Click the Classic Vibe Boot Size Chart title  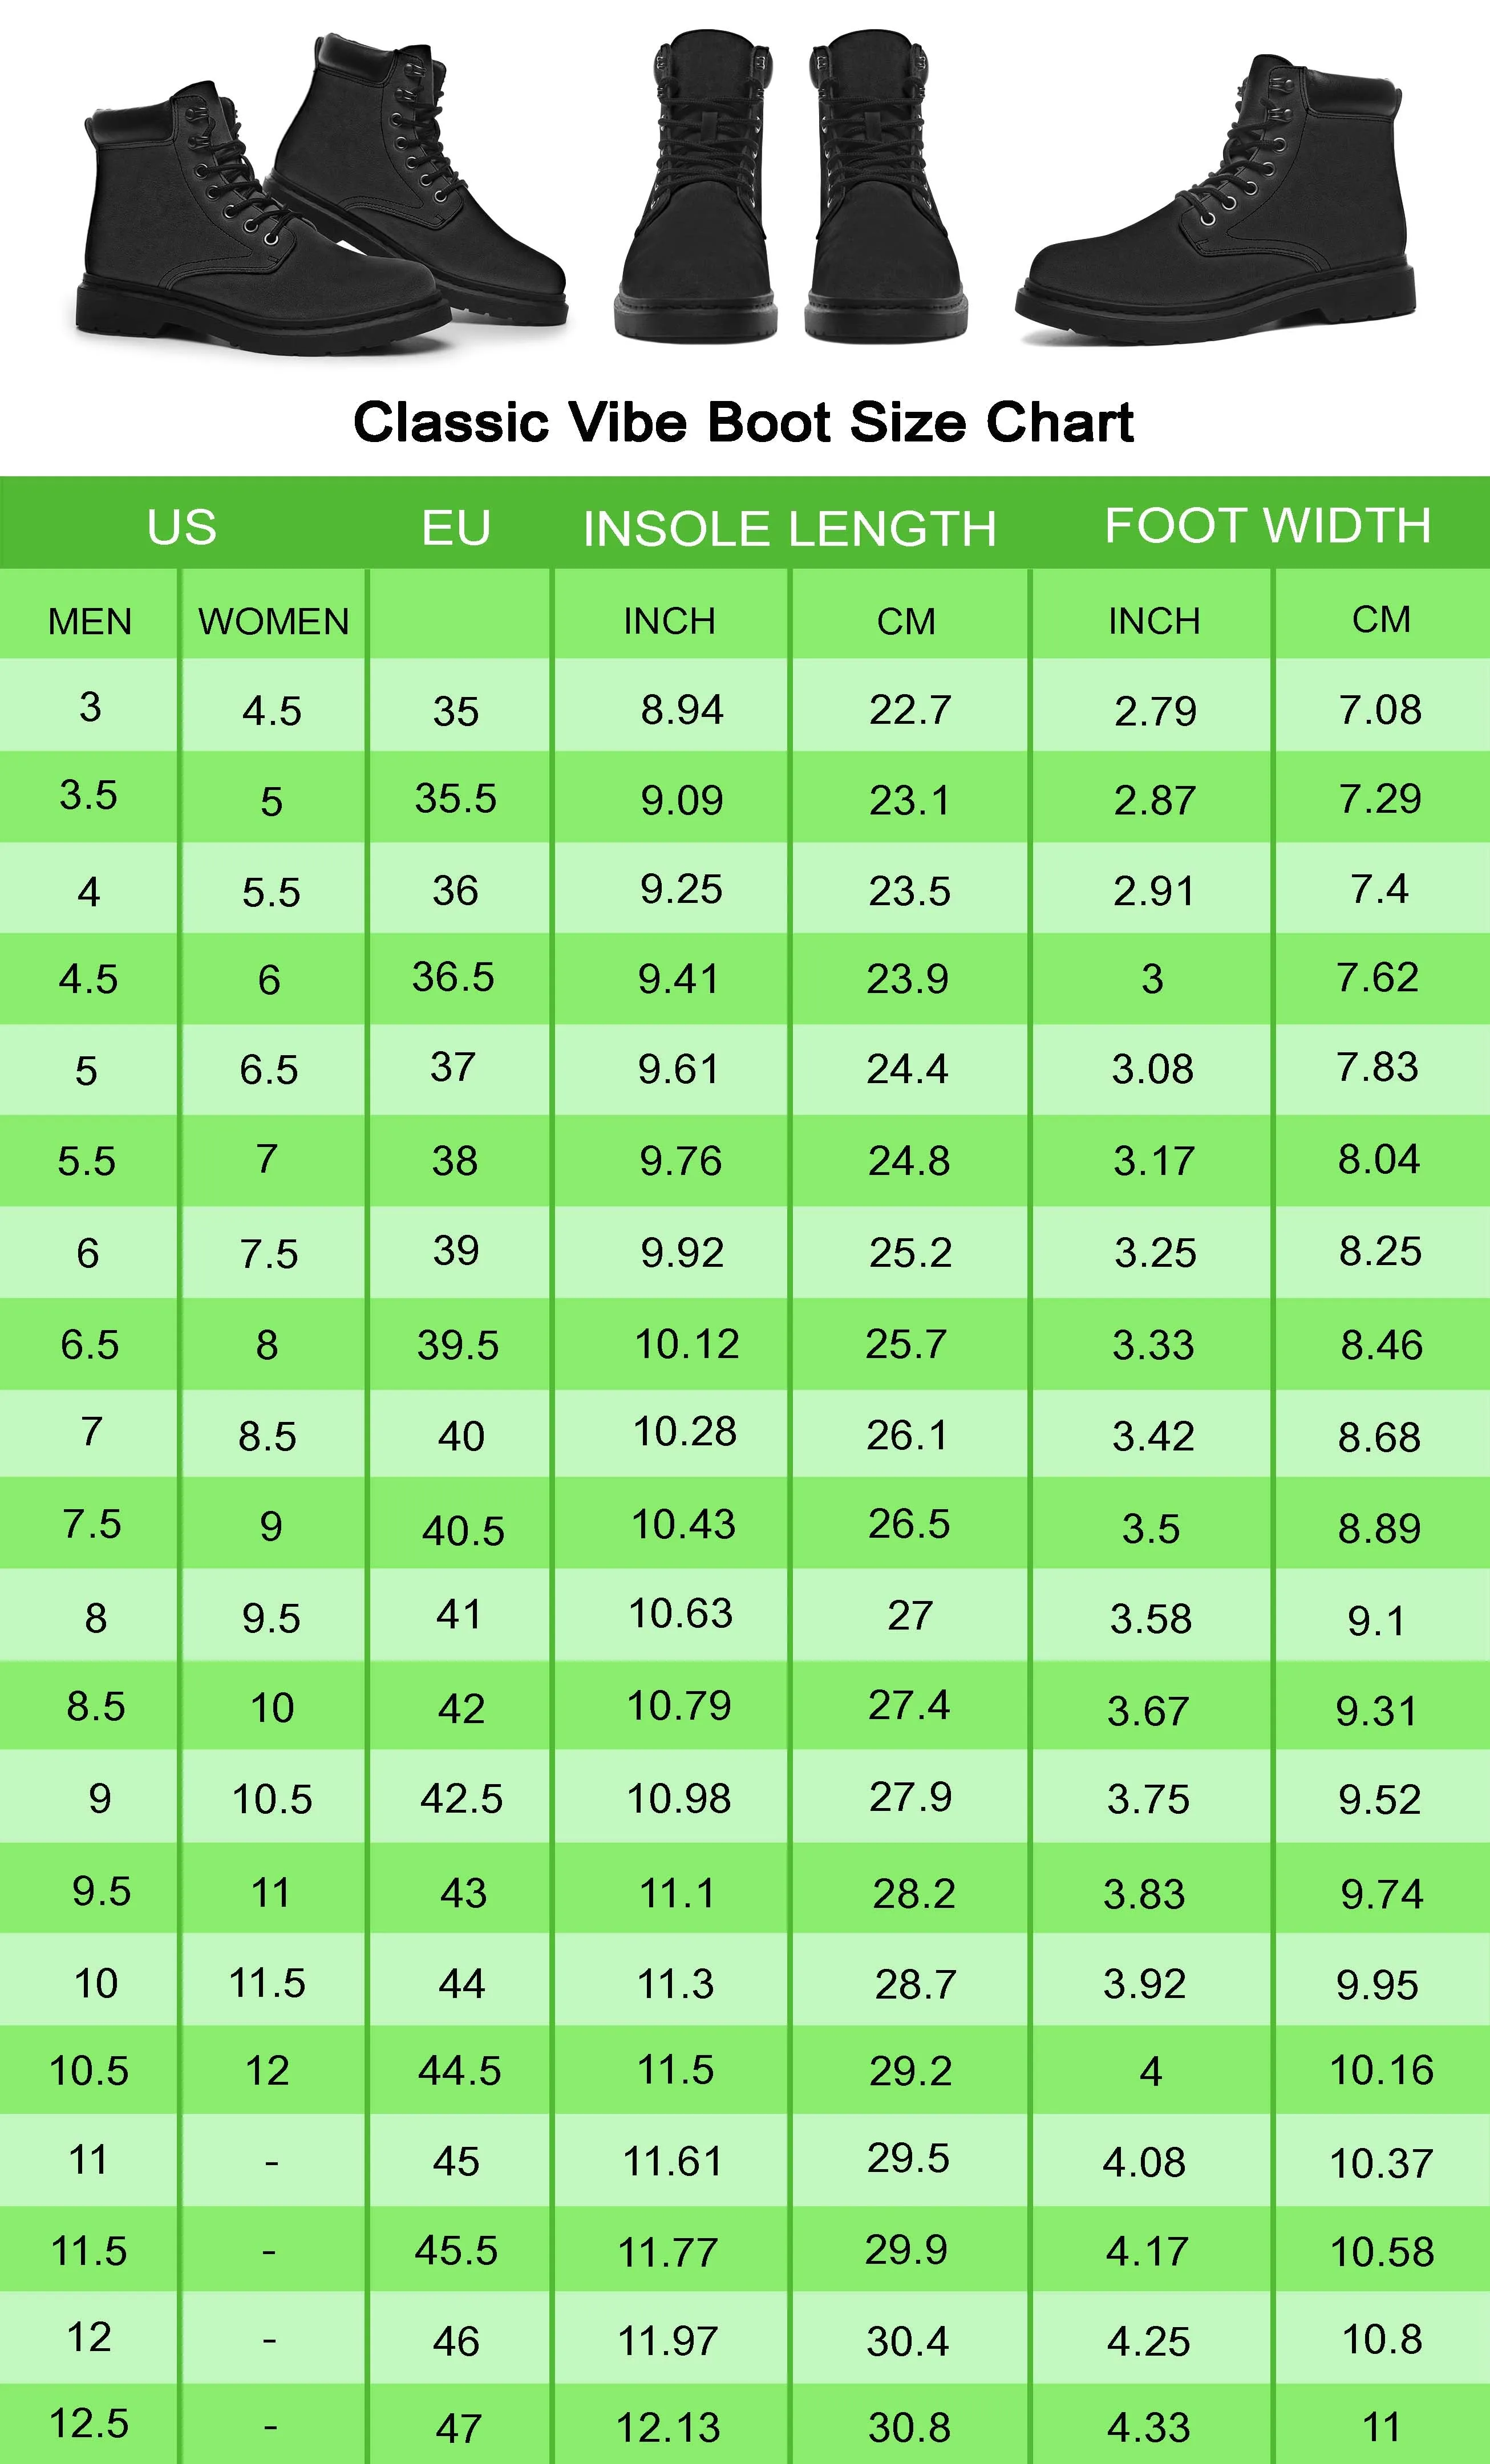(743, 422)
